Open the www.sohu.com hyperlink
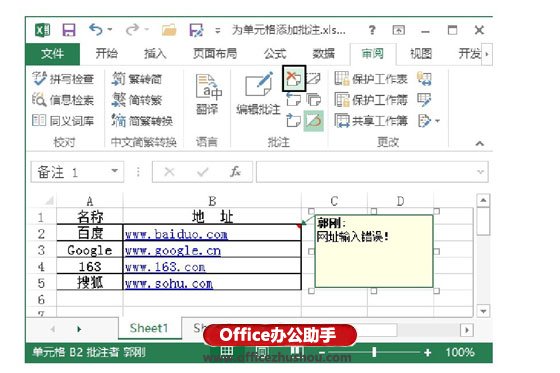The width and height of the screenshot is (560, 373). (x=169, y=284)
